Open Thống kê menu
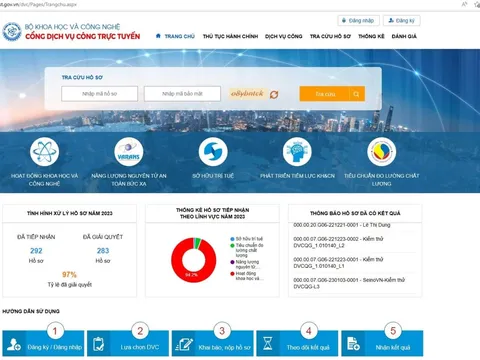 tap(371, 36)
